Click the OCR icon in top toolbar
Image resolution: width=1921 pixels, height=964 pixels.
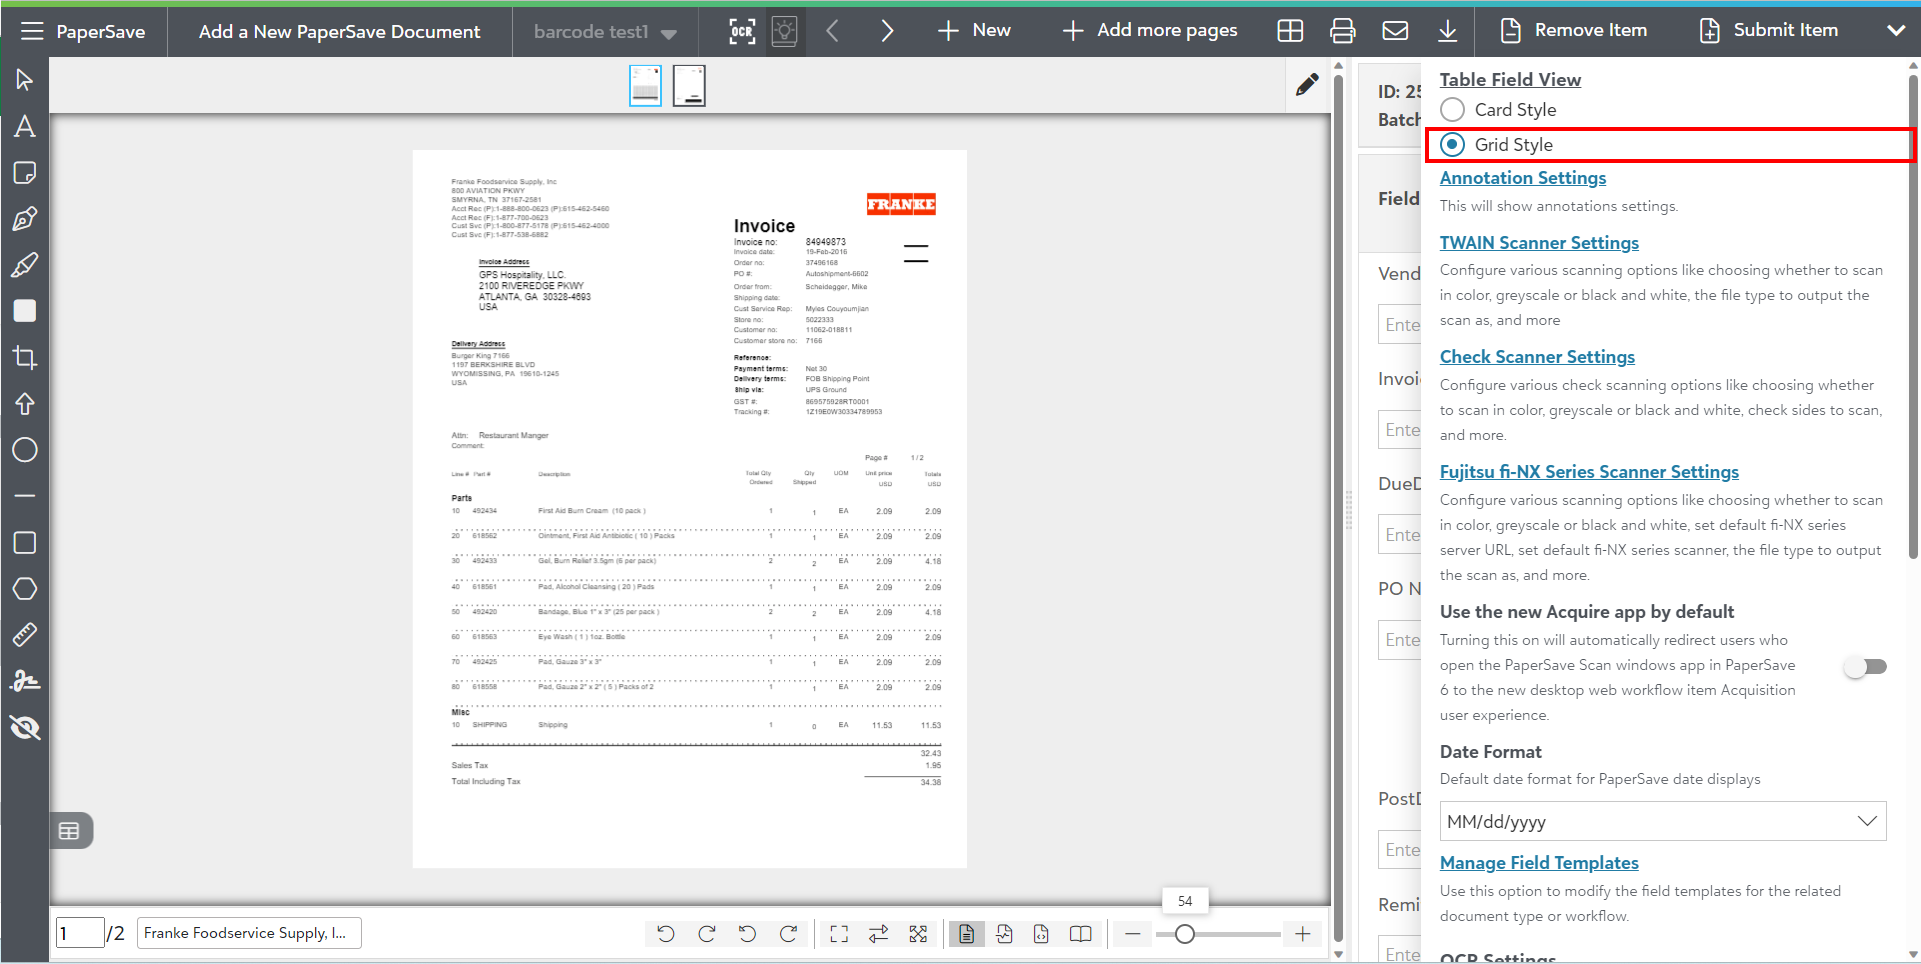[741, 31]
